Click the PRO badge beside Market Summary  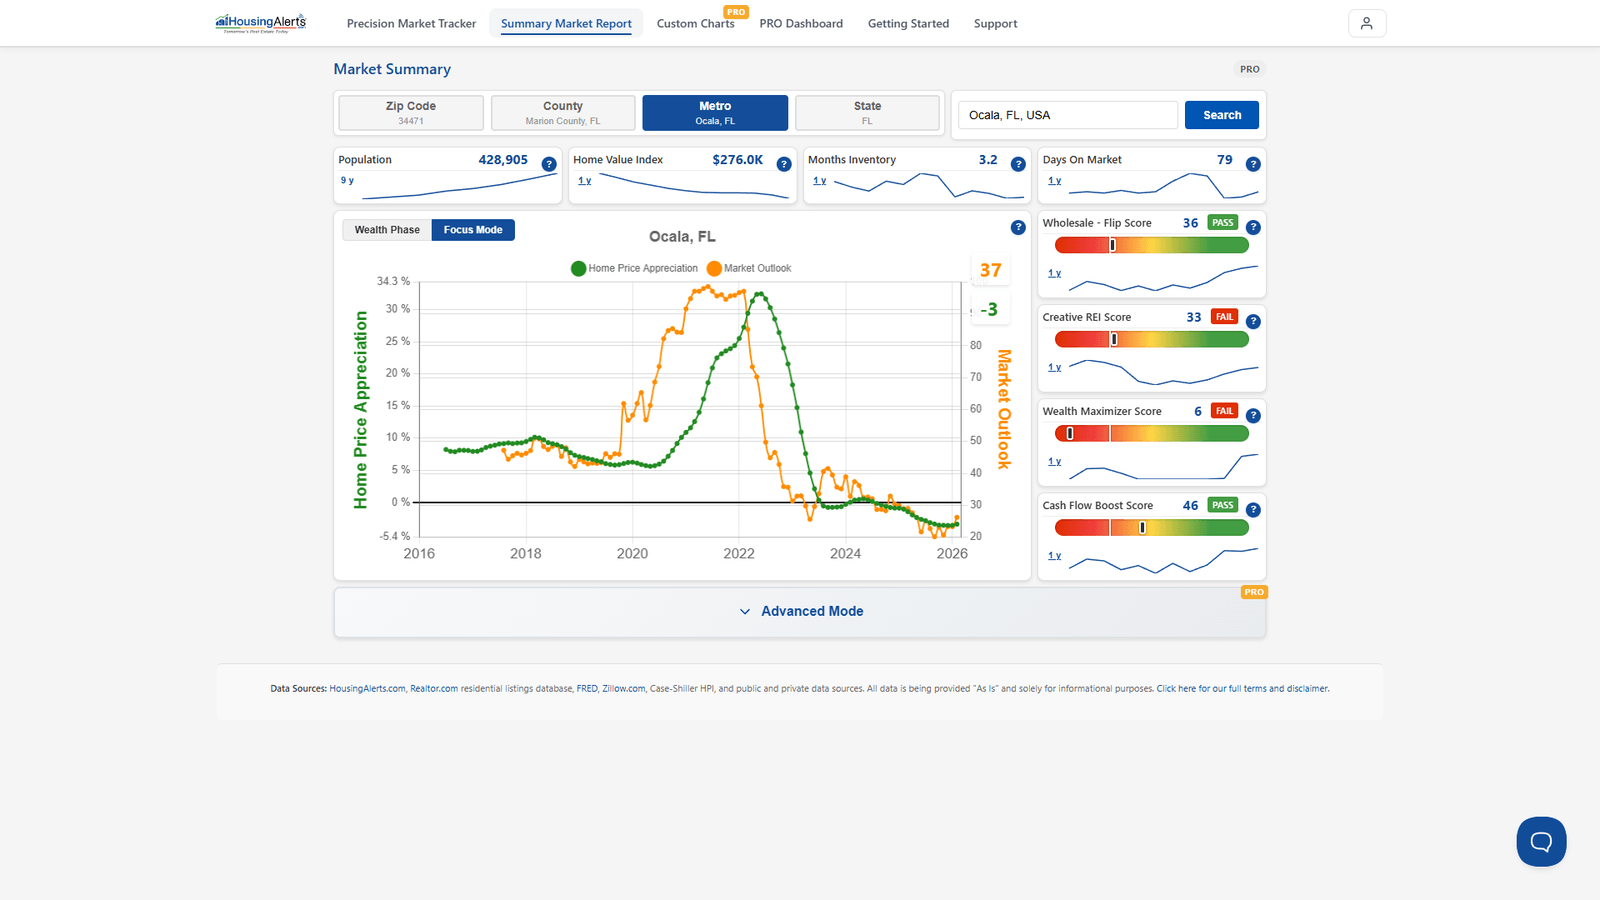click(1250, 69)
